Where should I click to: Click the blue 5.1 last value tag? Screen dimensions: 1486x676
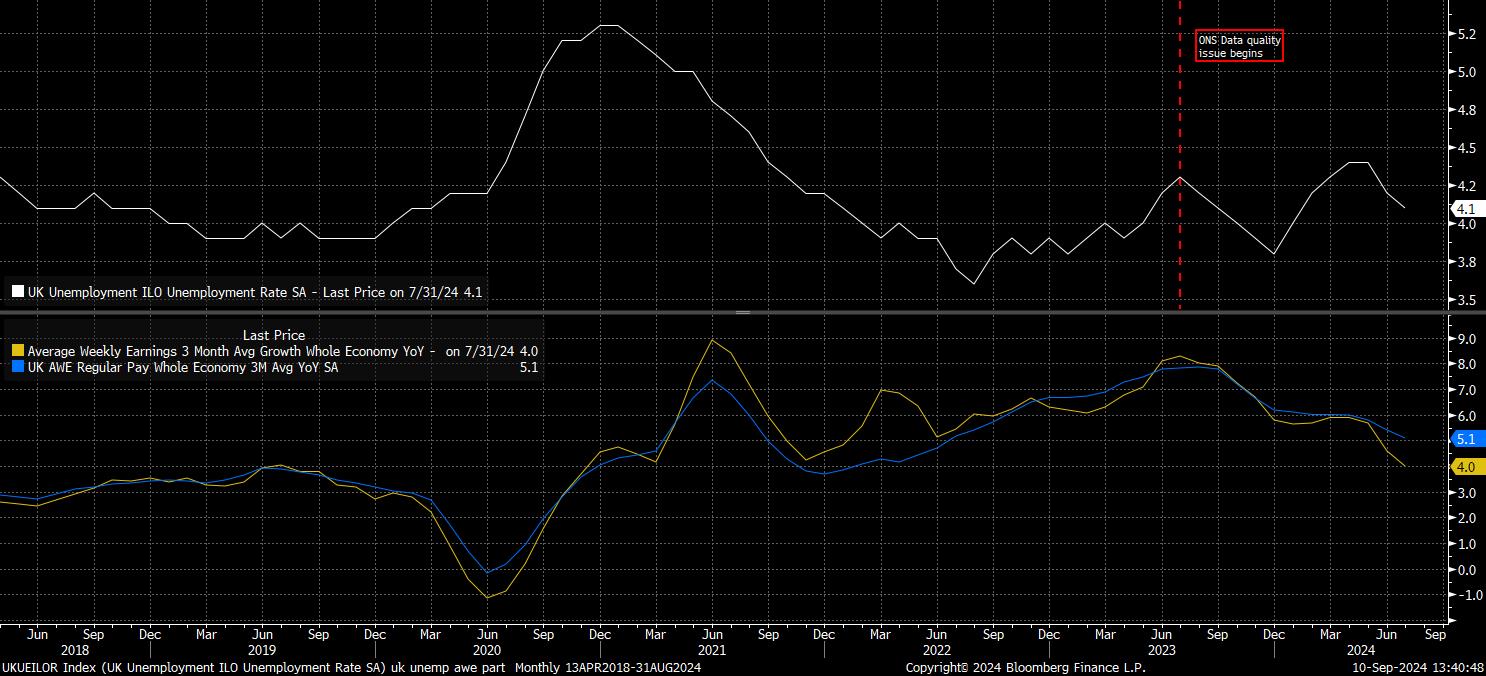coord(1466,439)
